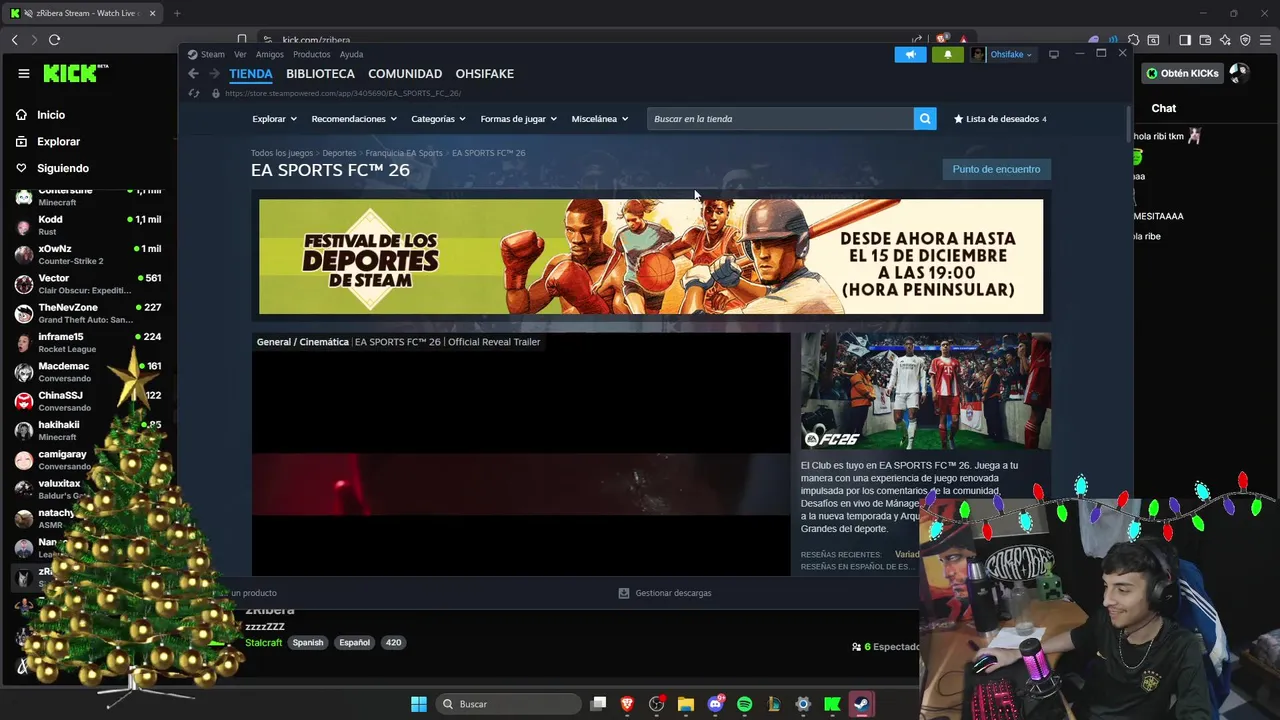Open Spotify from taskbar

[x=745, y=704]
